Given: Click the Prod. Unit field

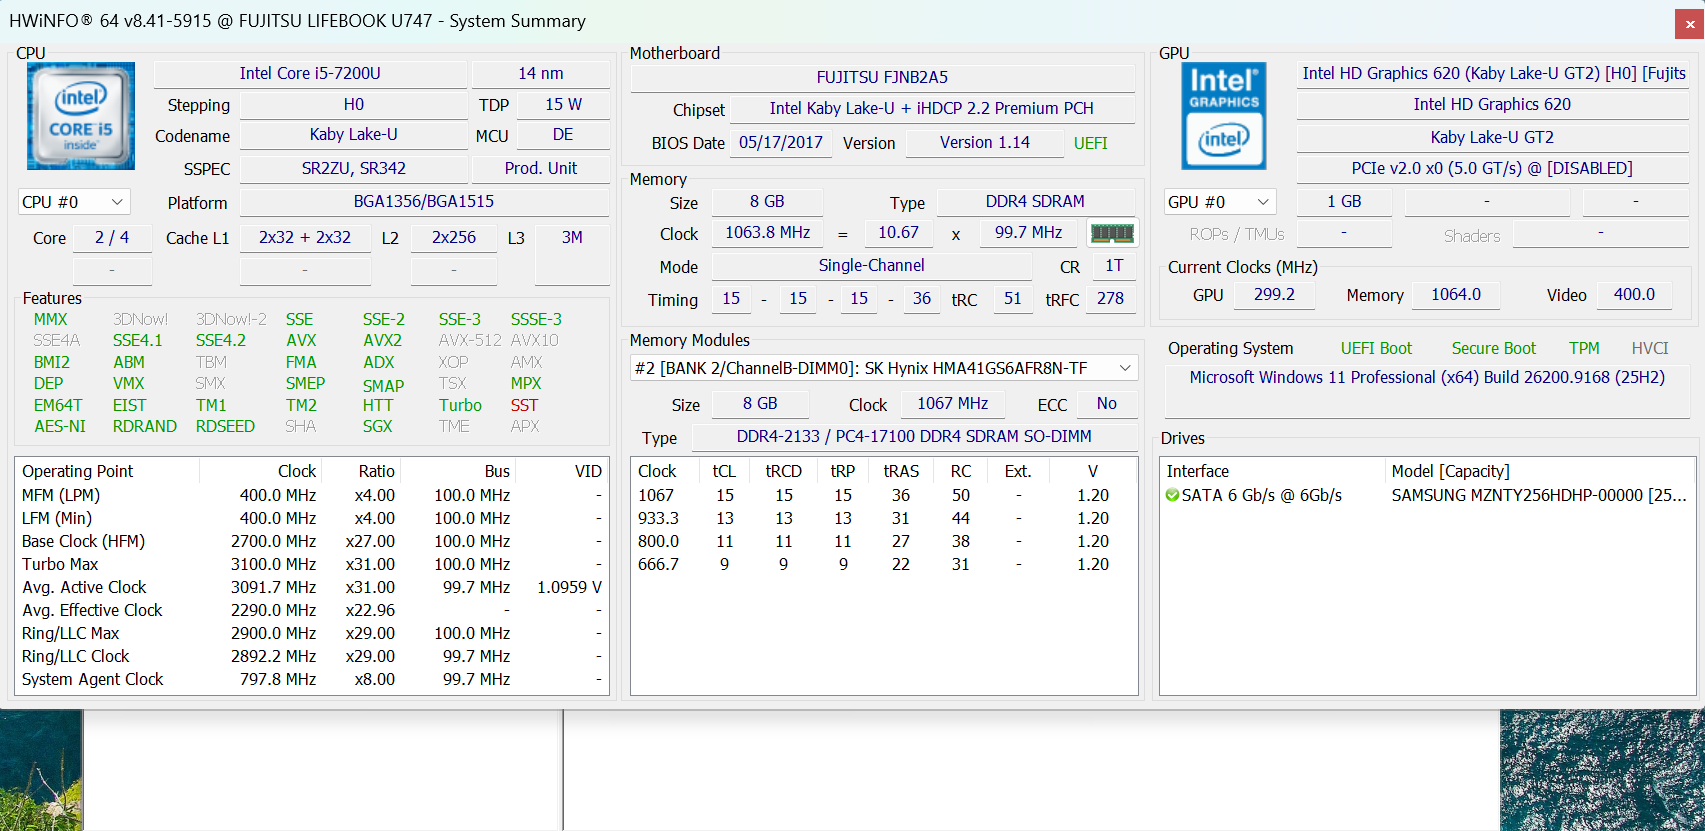Looking at the screenshot, I should [x=541, y=168].
